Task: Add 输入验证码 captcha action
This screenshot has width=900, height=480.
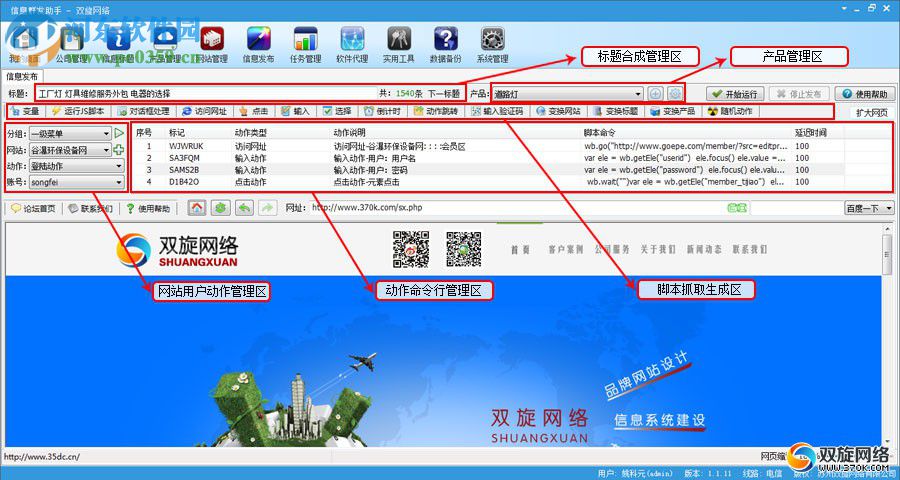Action: (497, 111)
